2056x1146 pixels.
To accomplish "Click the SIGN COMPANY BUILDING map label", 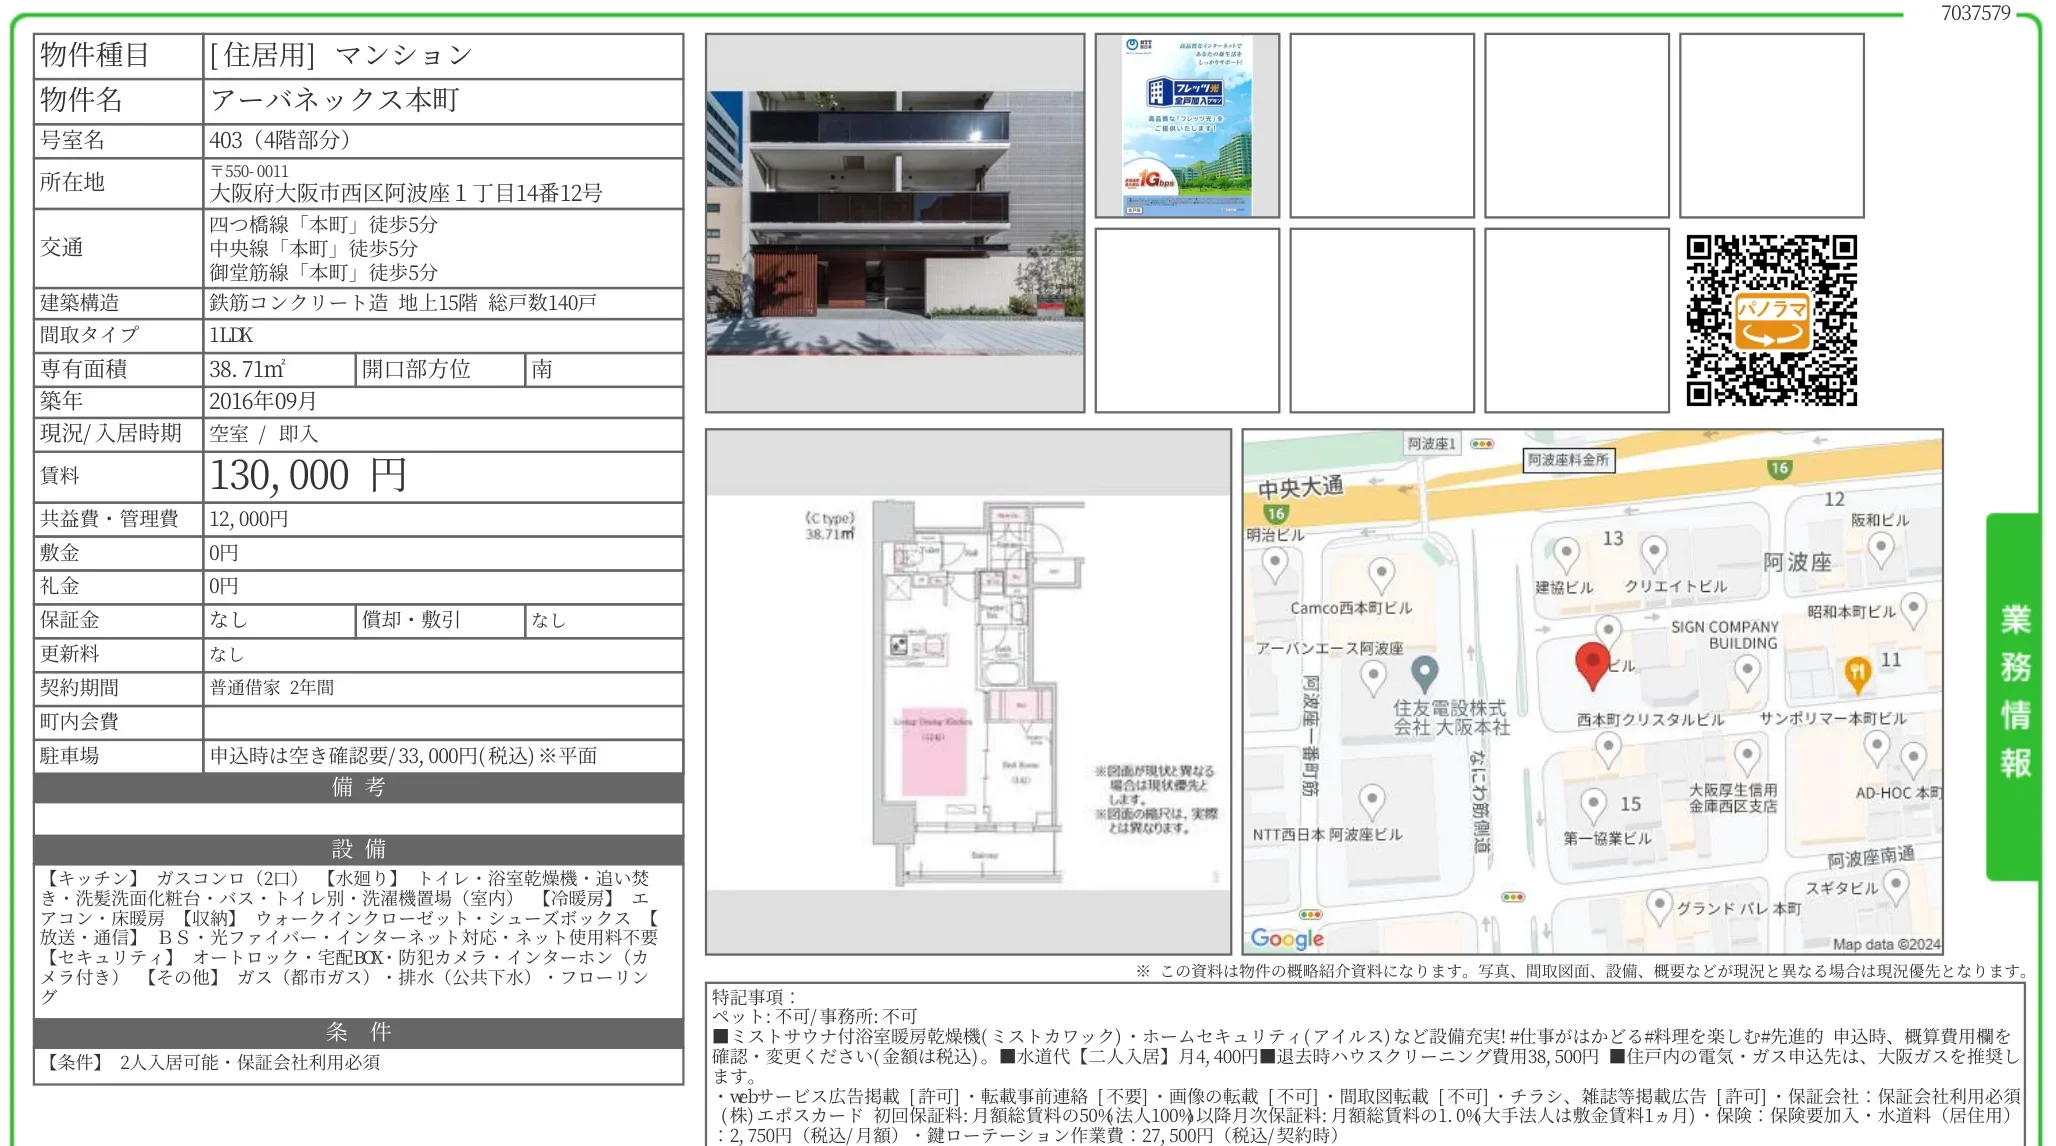I will point(1726,635).
